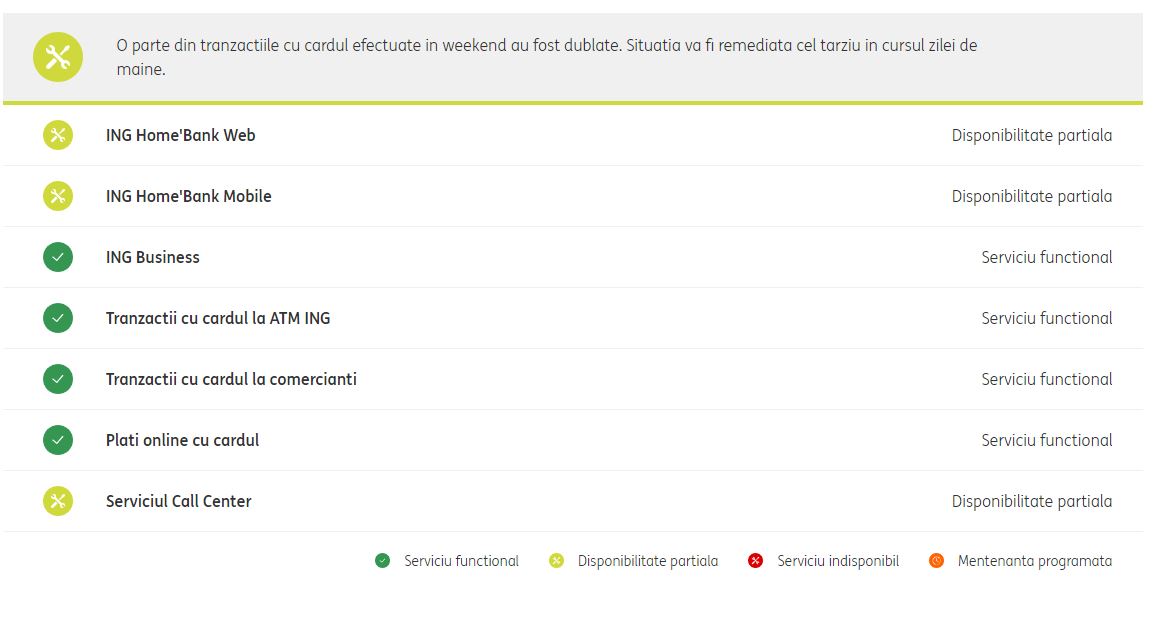Select the ING Home'Bank Mobile service name
The width and height of the screenshot is (1155, 617).
coord(189,196)
